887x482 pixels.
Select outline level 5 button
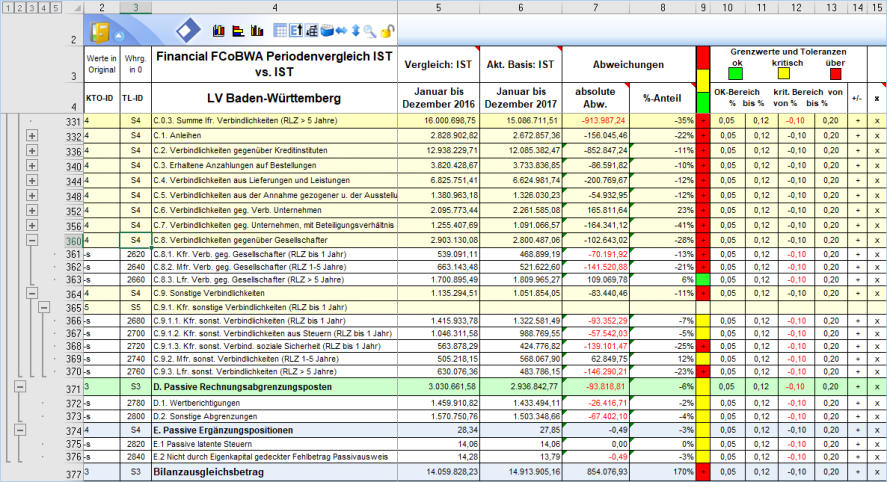coord(55,7)
